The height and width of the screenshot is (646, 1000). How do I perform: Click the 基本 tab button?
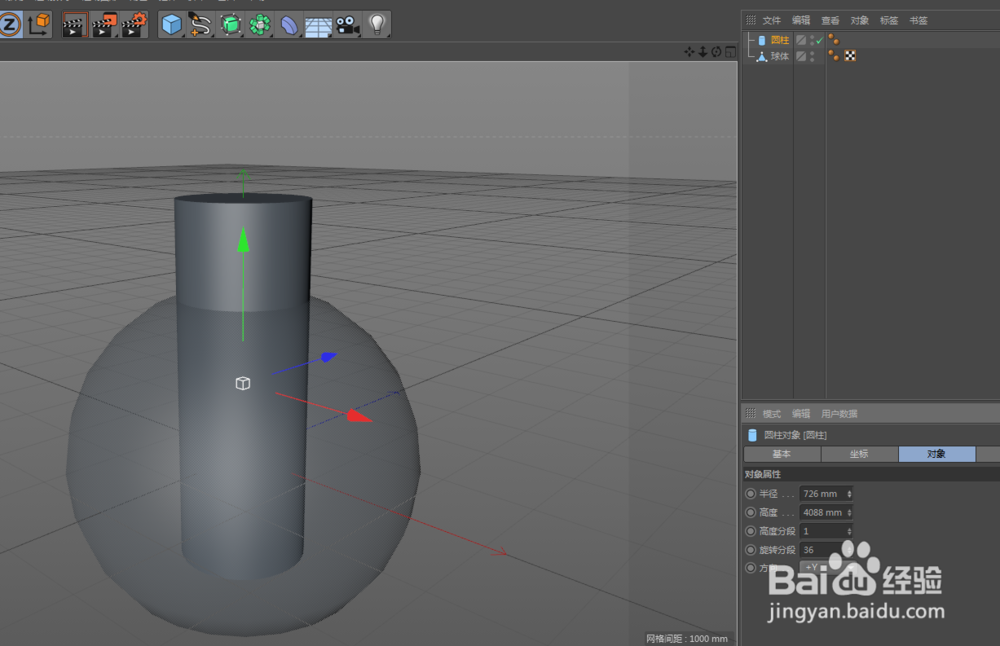tap(782, 453)
